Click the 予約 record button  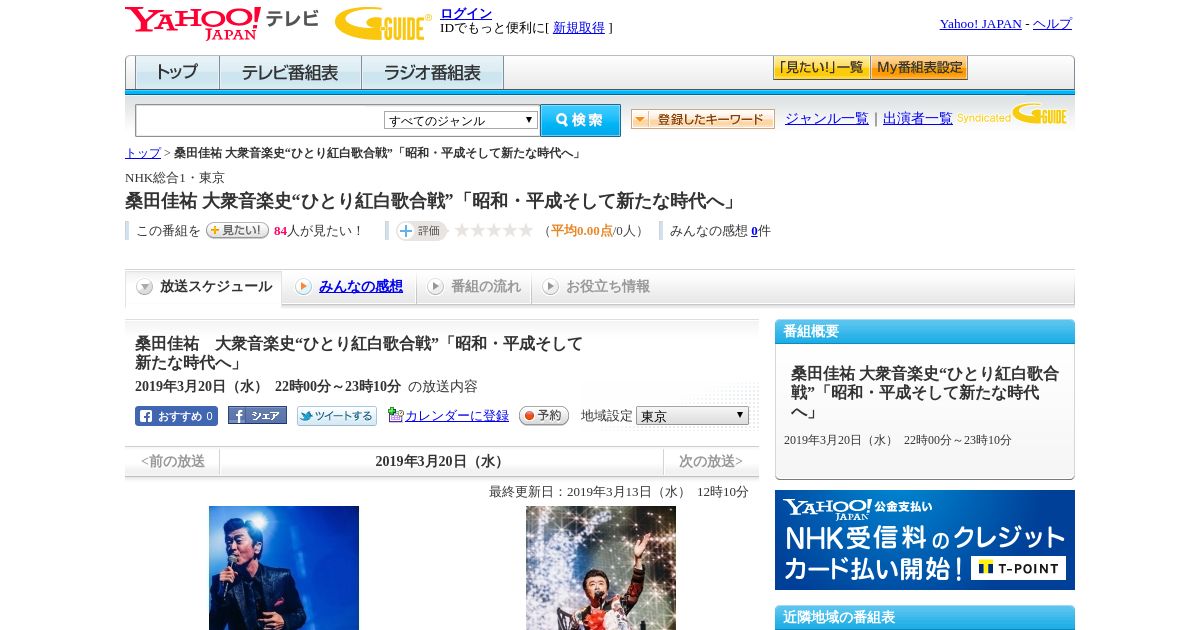click(x=544, y=415)
